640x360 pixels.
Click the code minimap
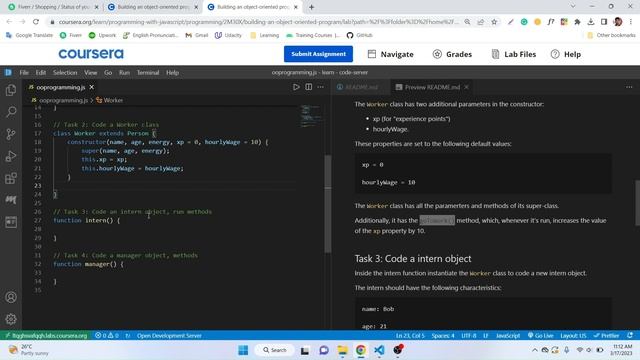[x=311, y=115]
